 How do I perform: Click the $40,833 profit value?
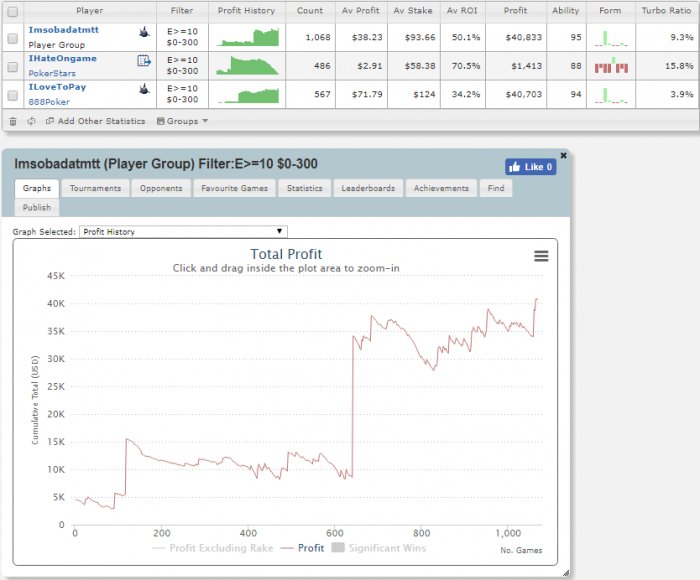(524, 38)
